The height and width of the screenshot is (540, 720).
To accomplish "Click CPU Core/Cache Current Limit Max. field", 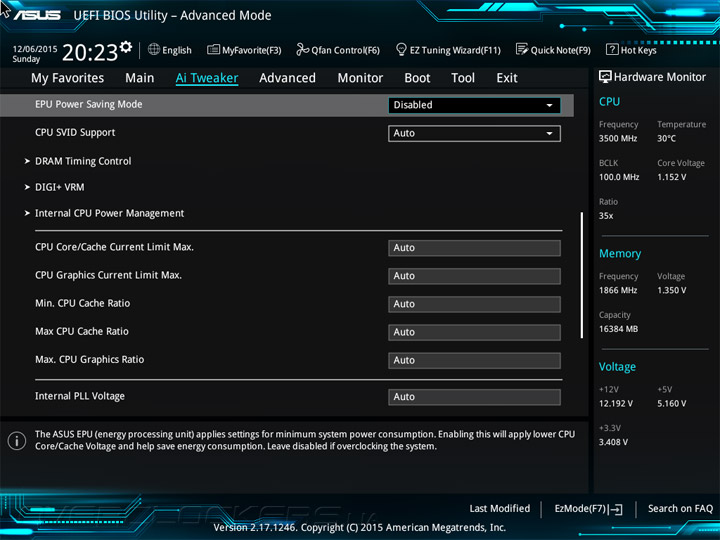I will point(474,248).
